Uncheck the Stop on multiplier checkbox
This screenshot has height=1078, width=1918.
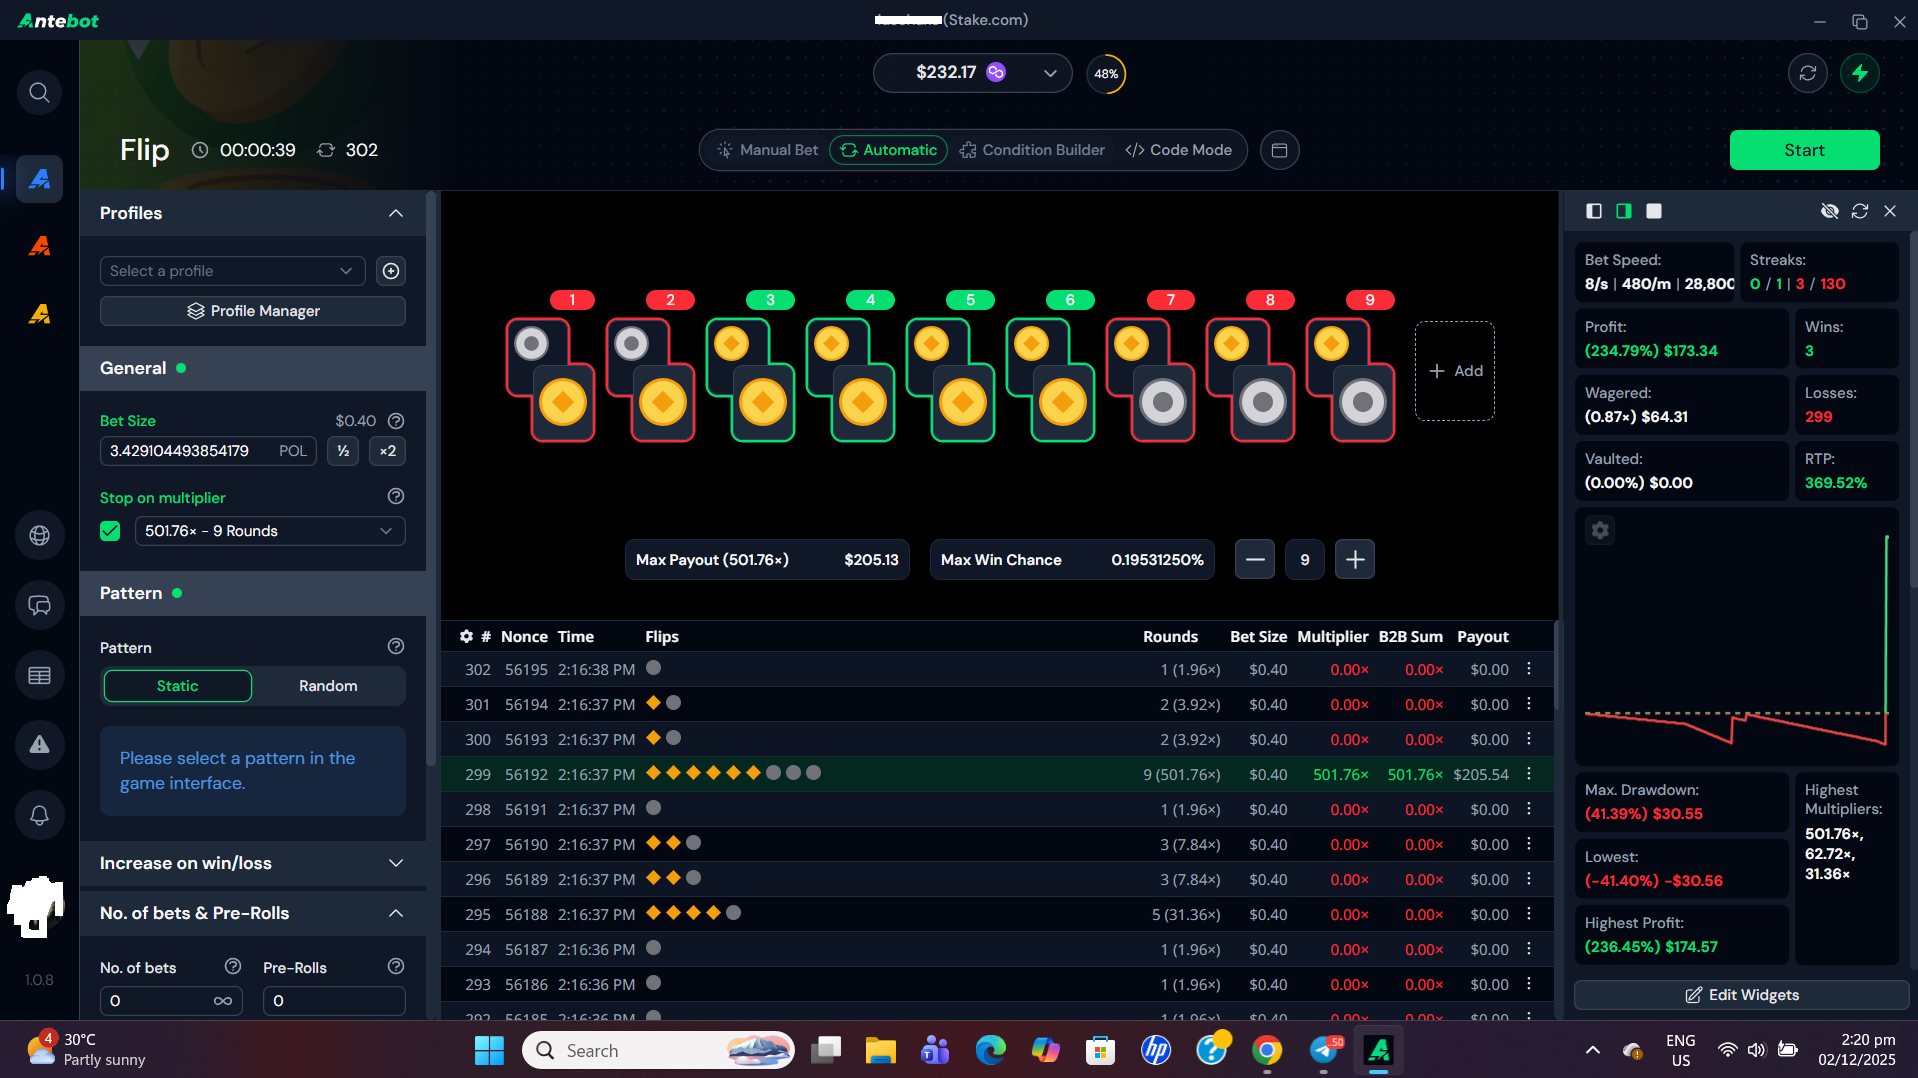(x=110, y=531)
